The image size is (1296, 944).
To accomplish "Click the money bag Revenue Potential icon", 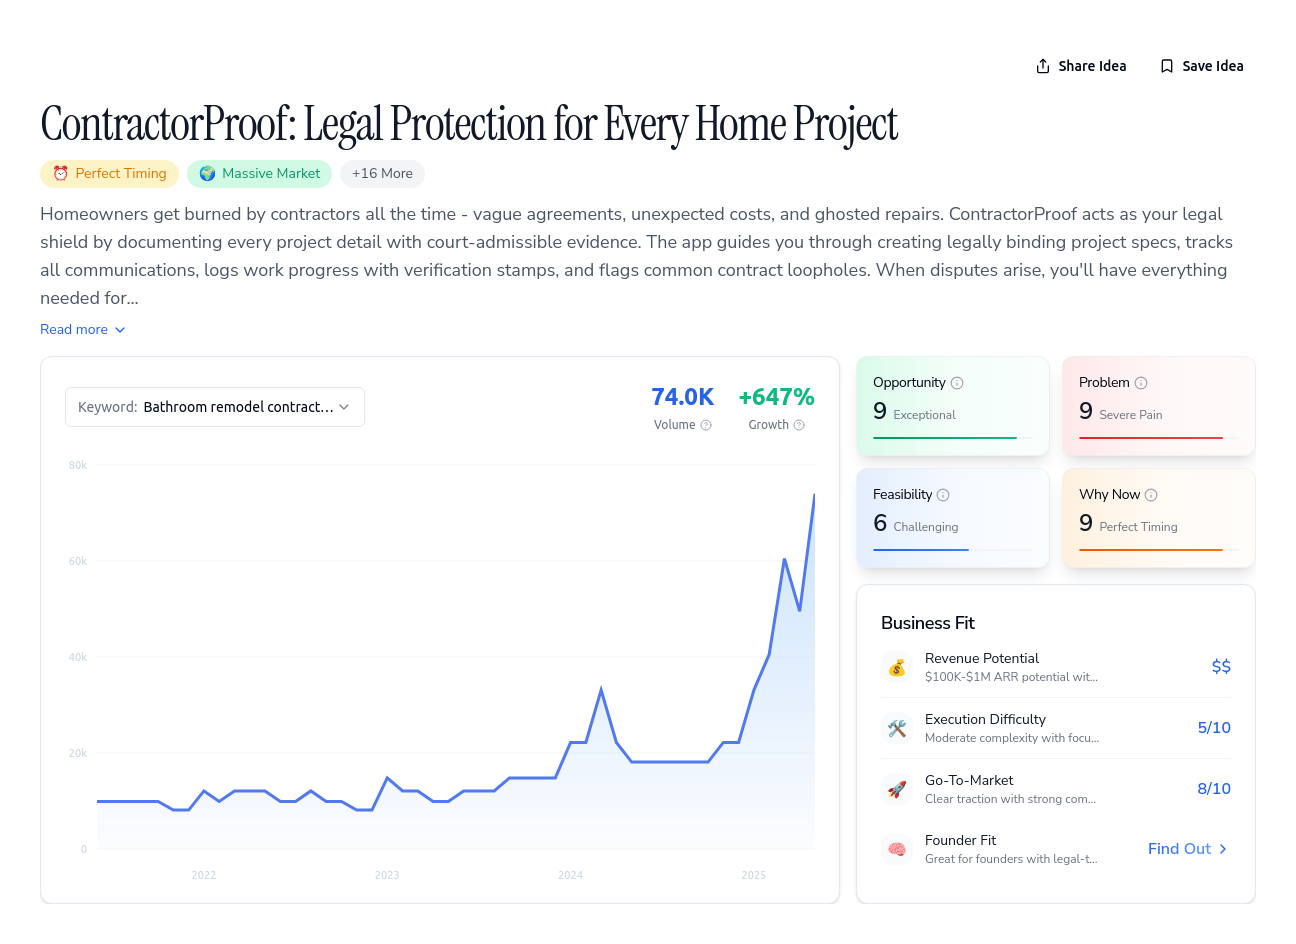I will point(897,667).
